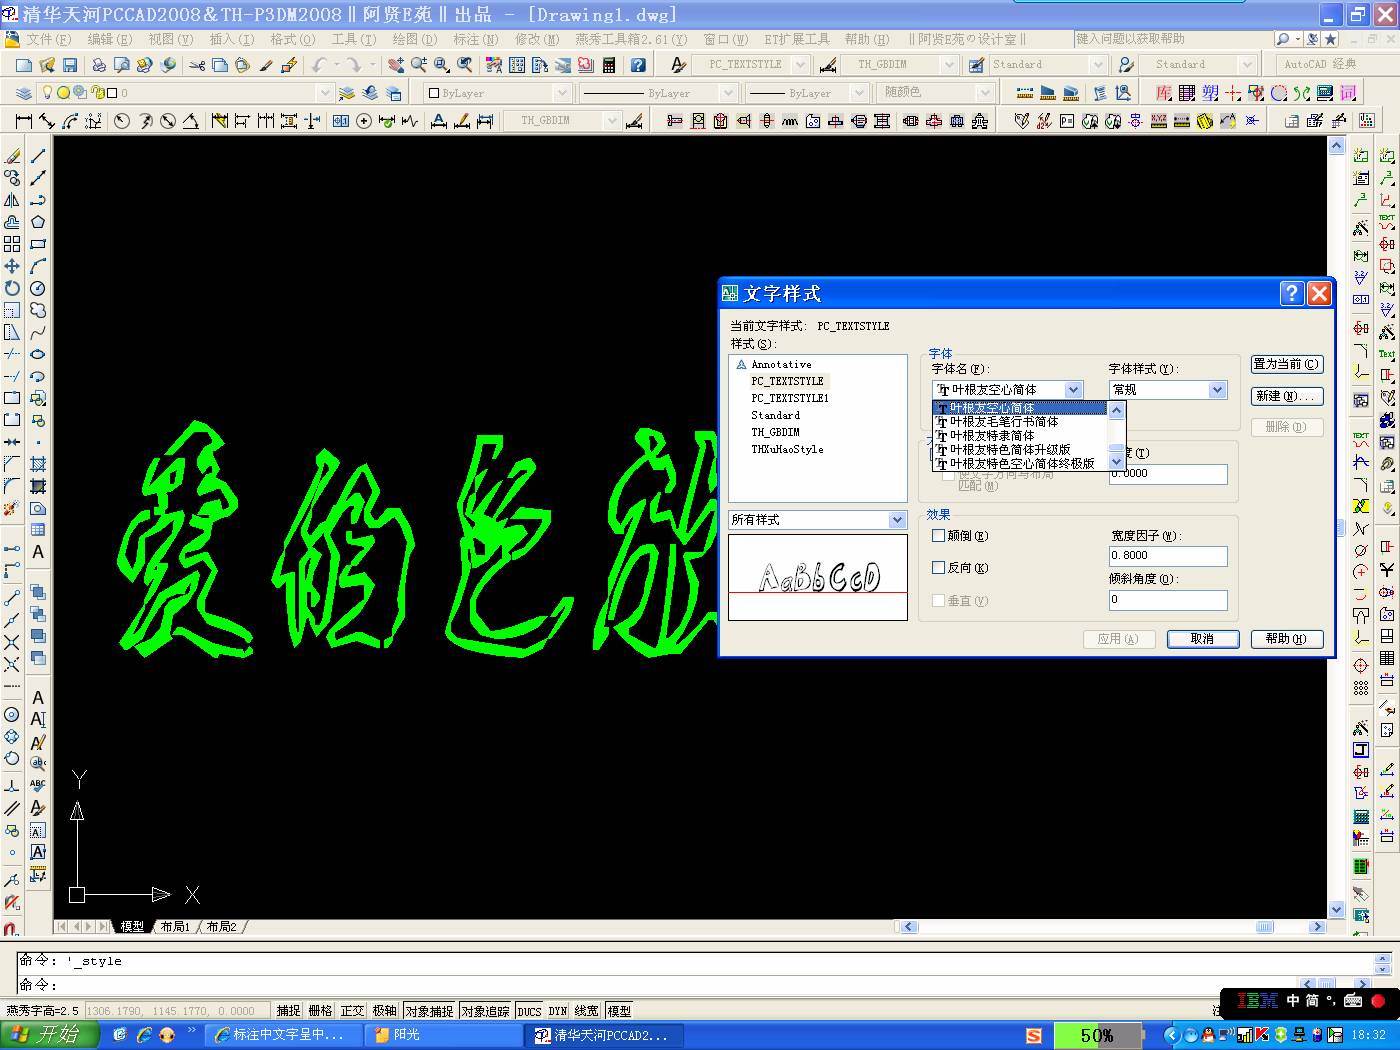The image size is (1400, 1050).
Task: Click the Undo arrow icon
Action: click(x=319, y=65)
